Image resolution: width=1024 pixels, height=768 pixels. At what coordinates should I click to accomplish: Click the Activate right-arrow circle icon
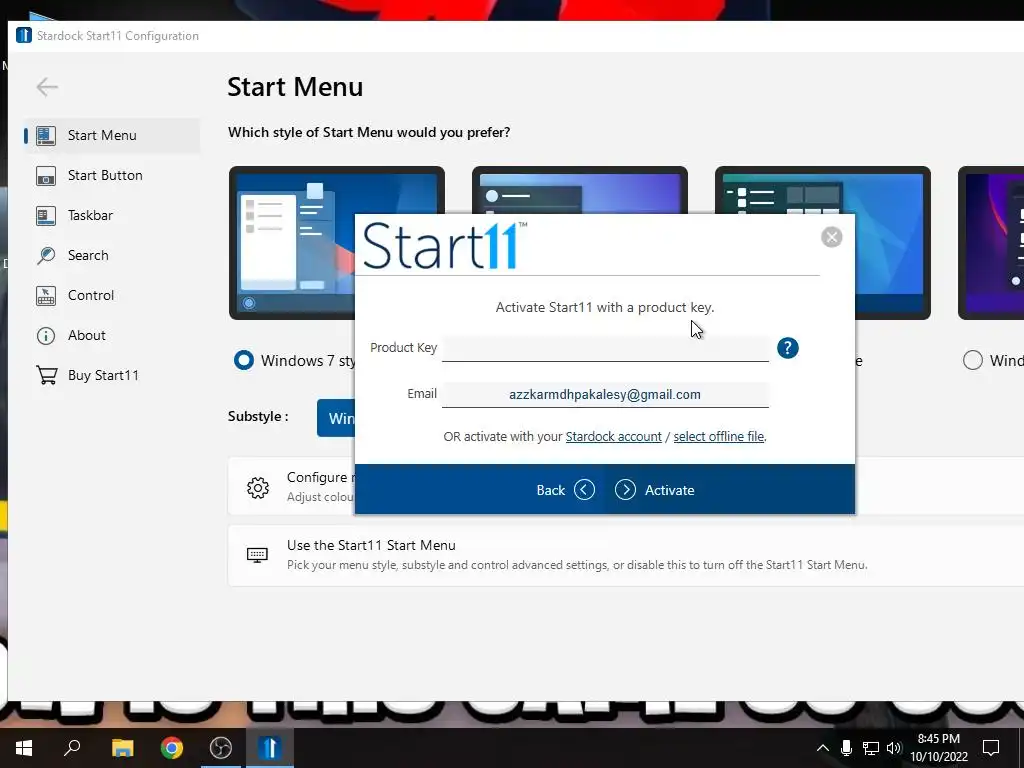625,490
